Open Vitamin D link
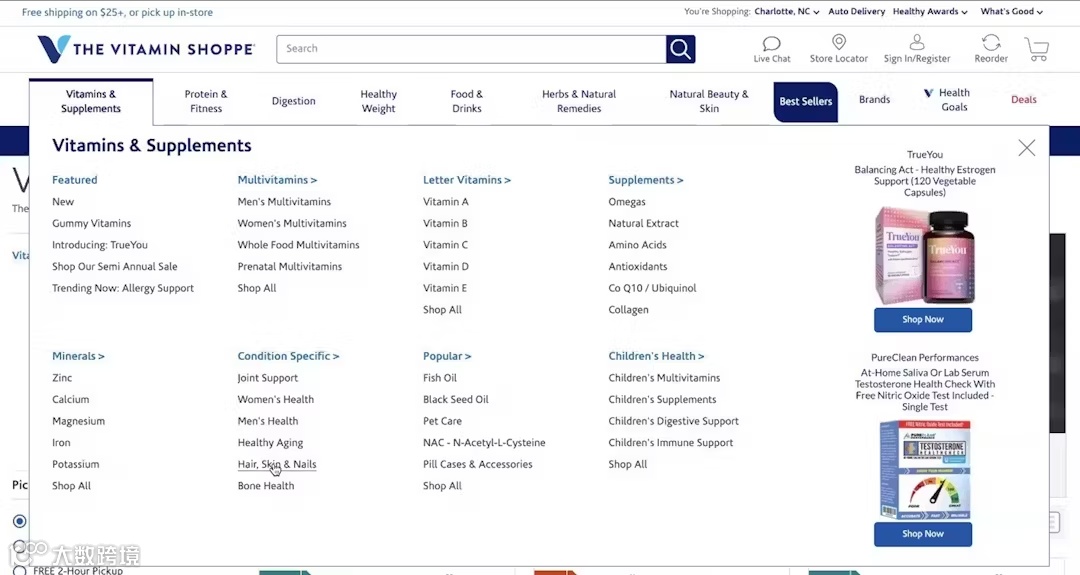Screen dimensions: 1080x575 coord(446,266)
